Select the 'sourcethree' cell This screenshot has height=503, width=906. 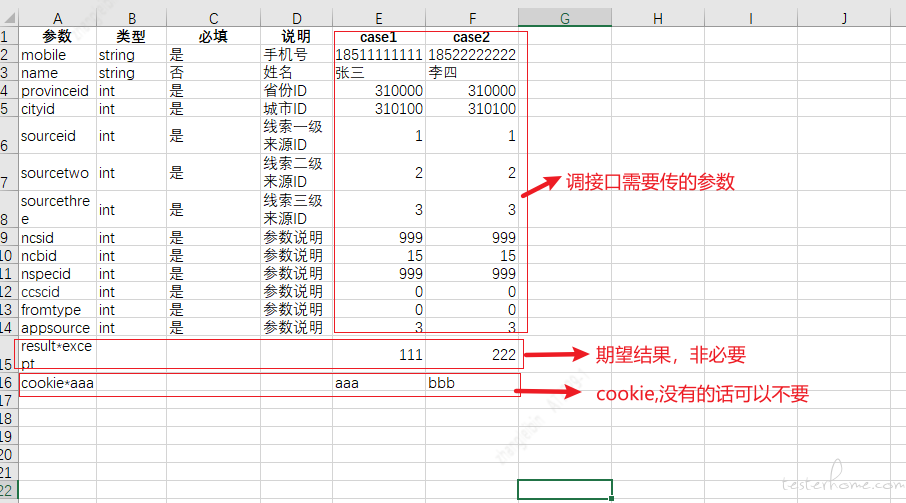point(57,210)
